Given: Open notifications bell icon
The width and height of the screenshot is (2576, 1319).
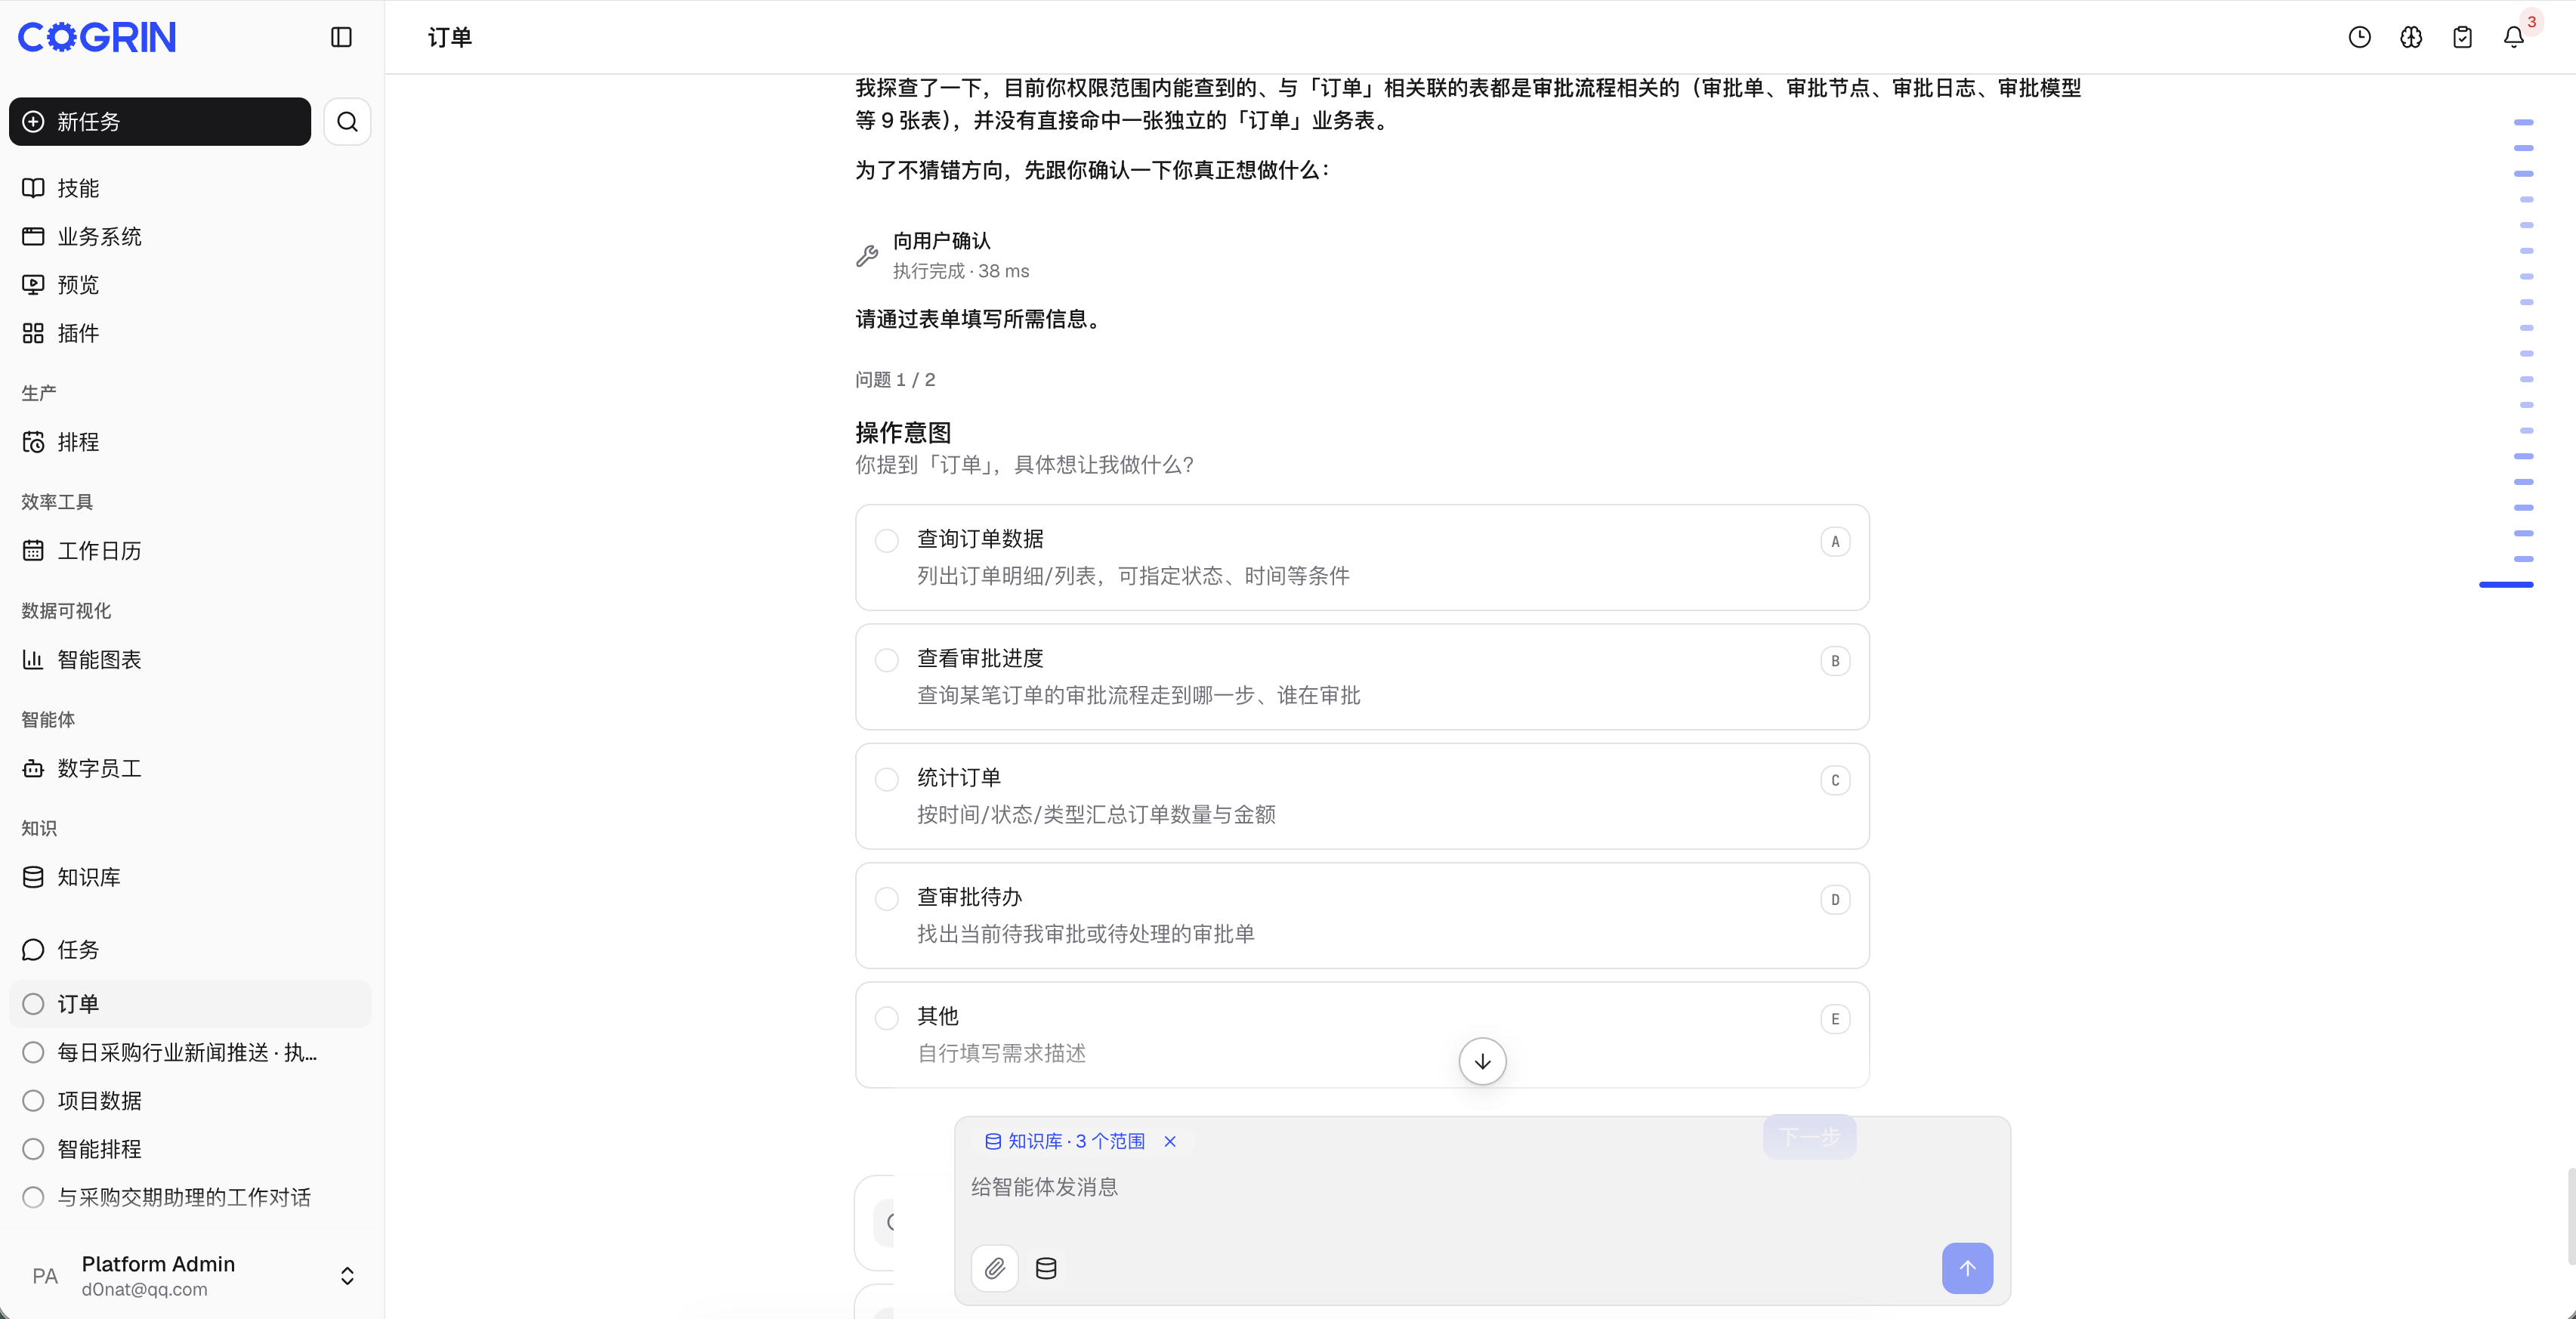Looking at the screenshot, I should pyautogui.click(x=2514, y=37).
